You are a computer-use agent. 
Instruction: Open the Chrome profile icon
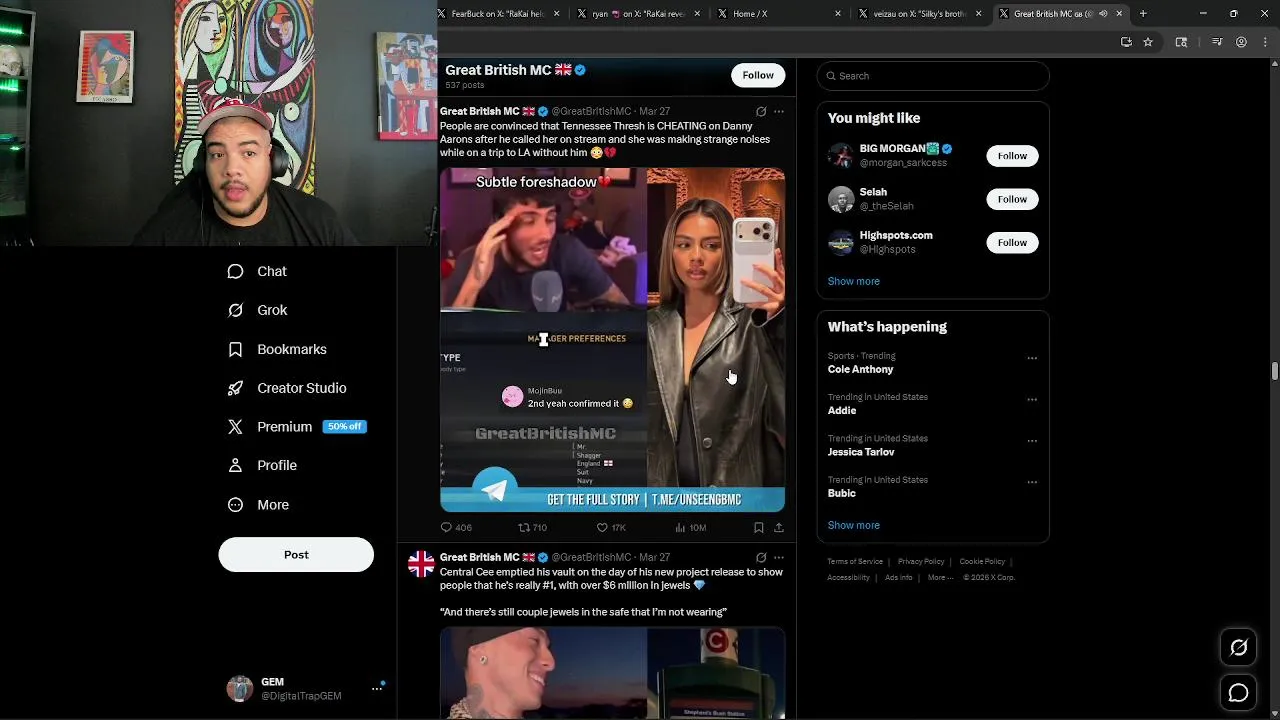click(x=1241, y=42)
